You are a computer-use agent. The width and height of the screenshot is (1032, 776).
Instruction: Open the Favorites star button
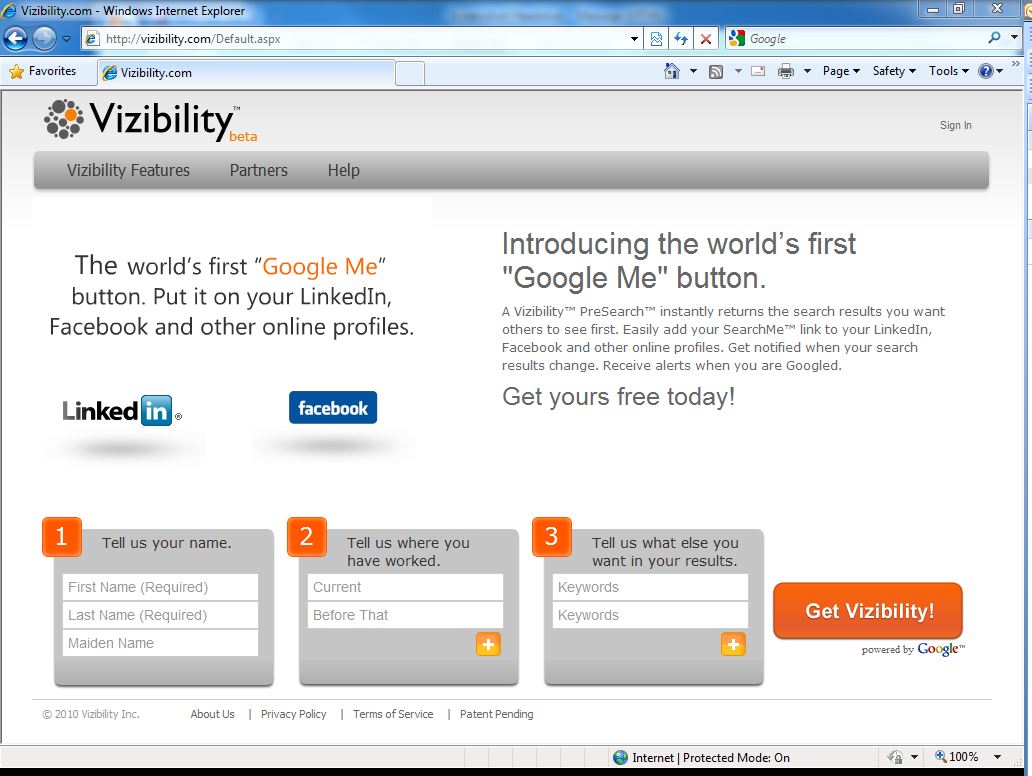[43, 71]
